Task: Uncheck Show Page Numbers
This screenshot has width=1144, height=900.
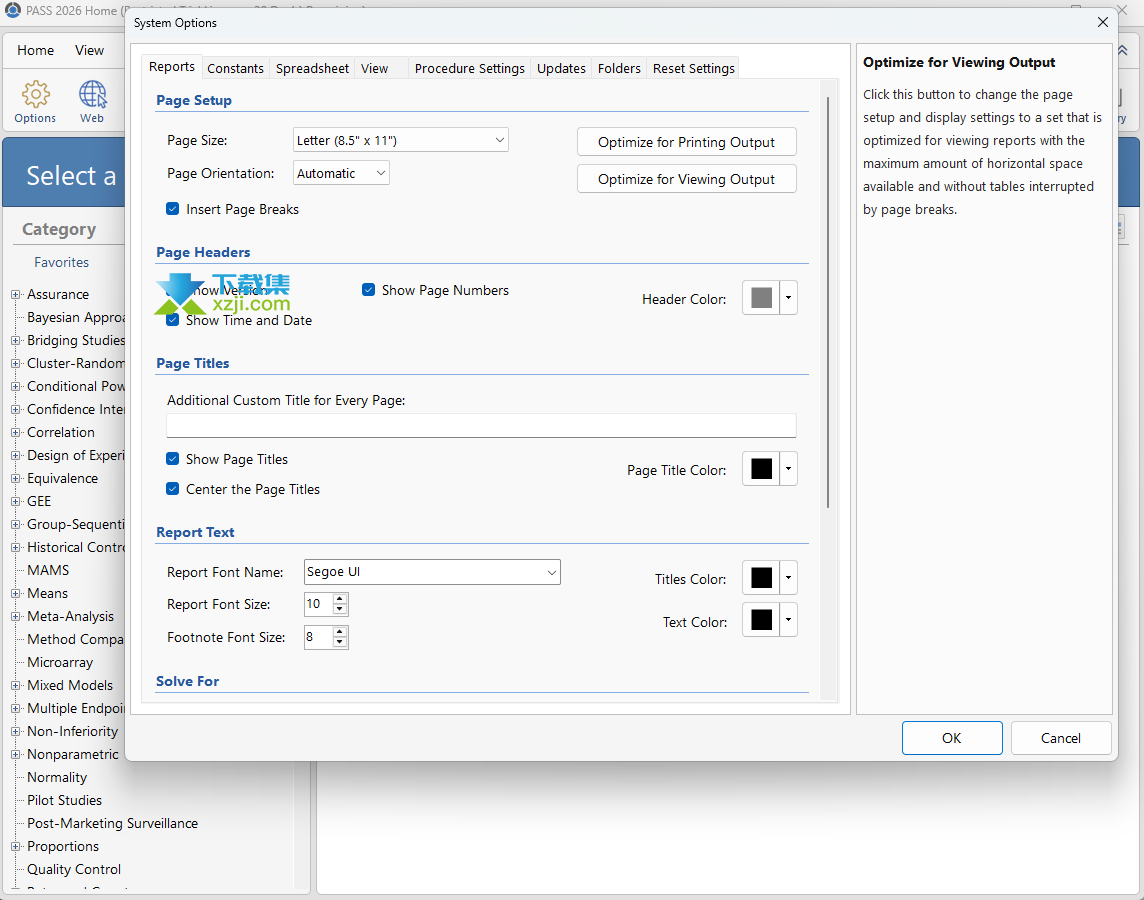Action: pyautogui.click(x=369, y=290)
